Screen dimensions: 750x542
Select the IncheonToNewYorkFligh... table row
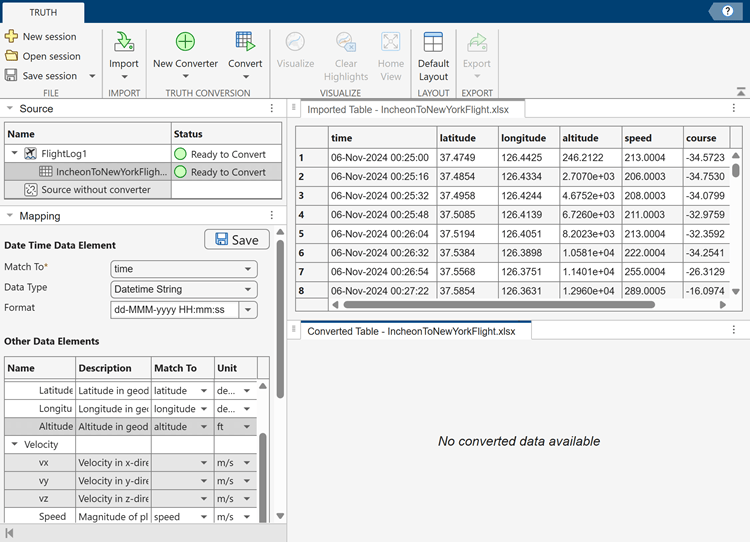point(143,172)
